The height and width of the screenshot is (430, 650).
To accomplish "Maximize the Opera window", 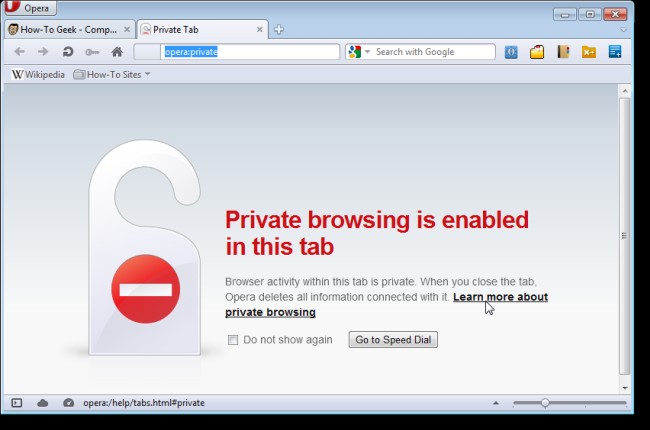I will [x=590, y=15].
